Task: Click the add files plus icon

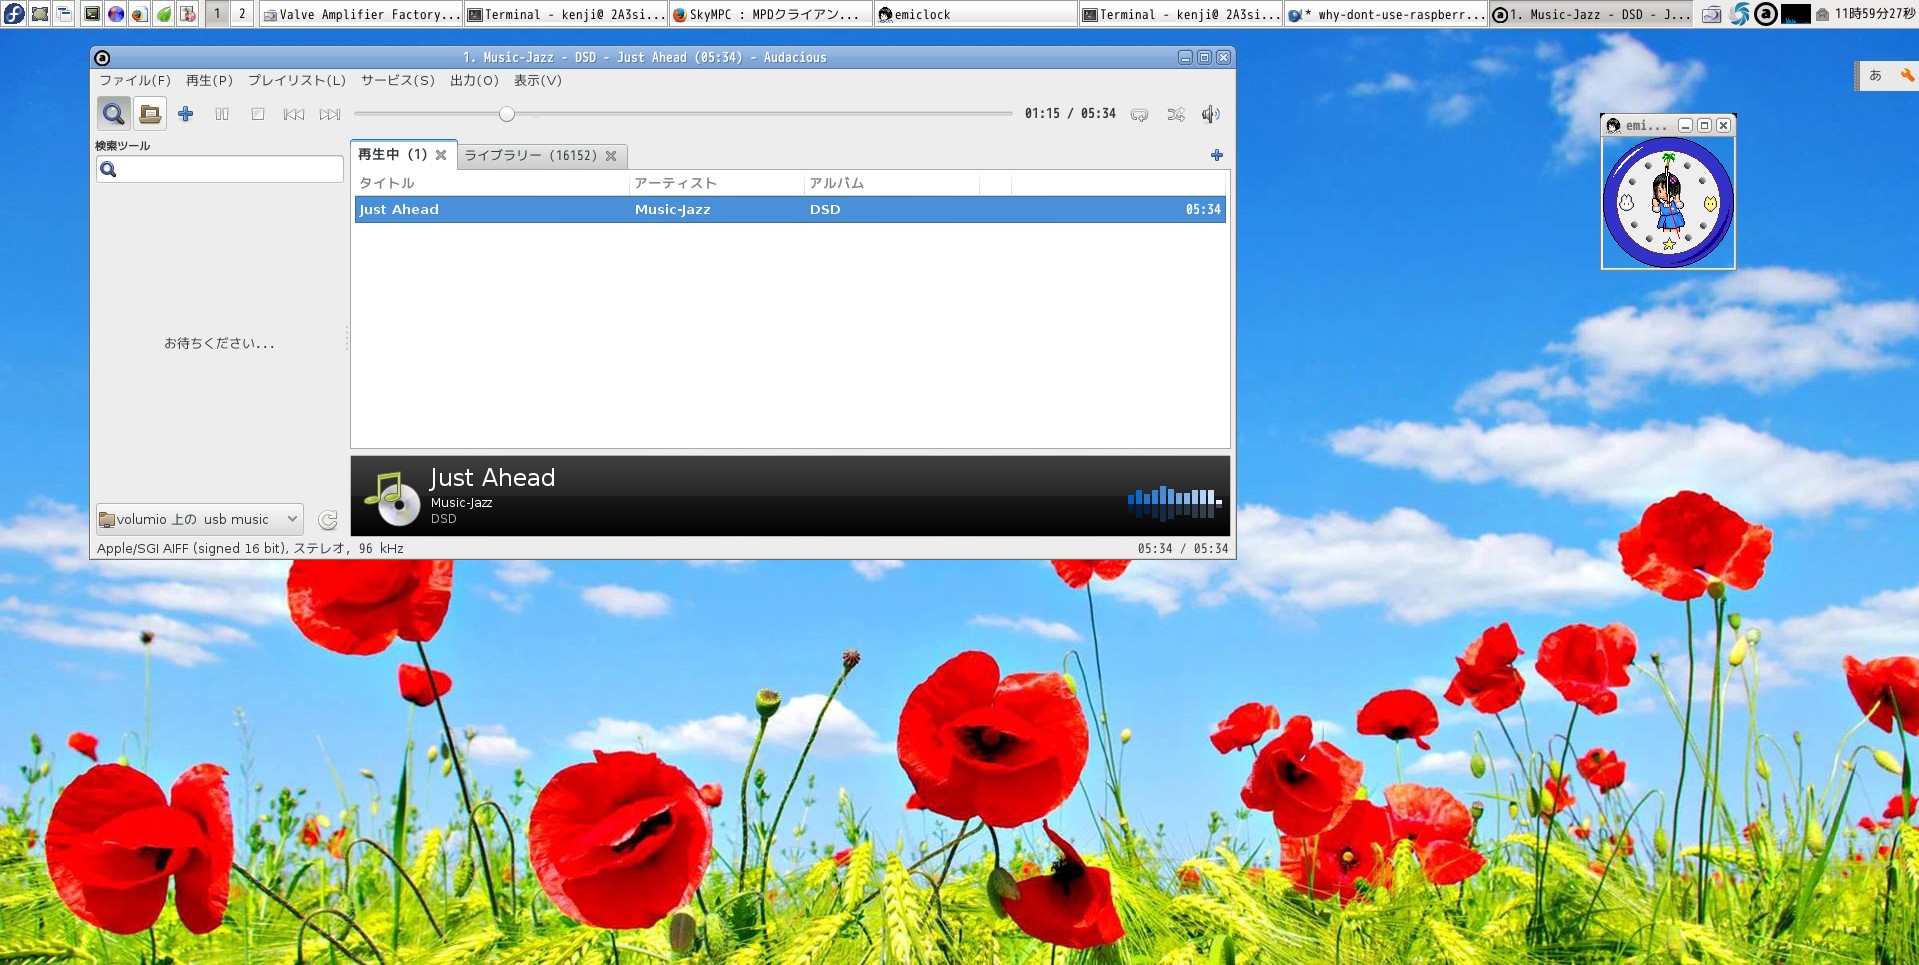Action: pyautogui.click(x=185, y=114)
